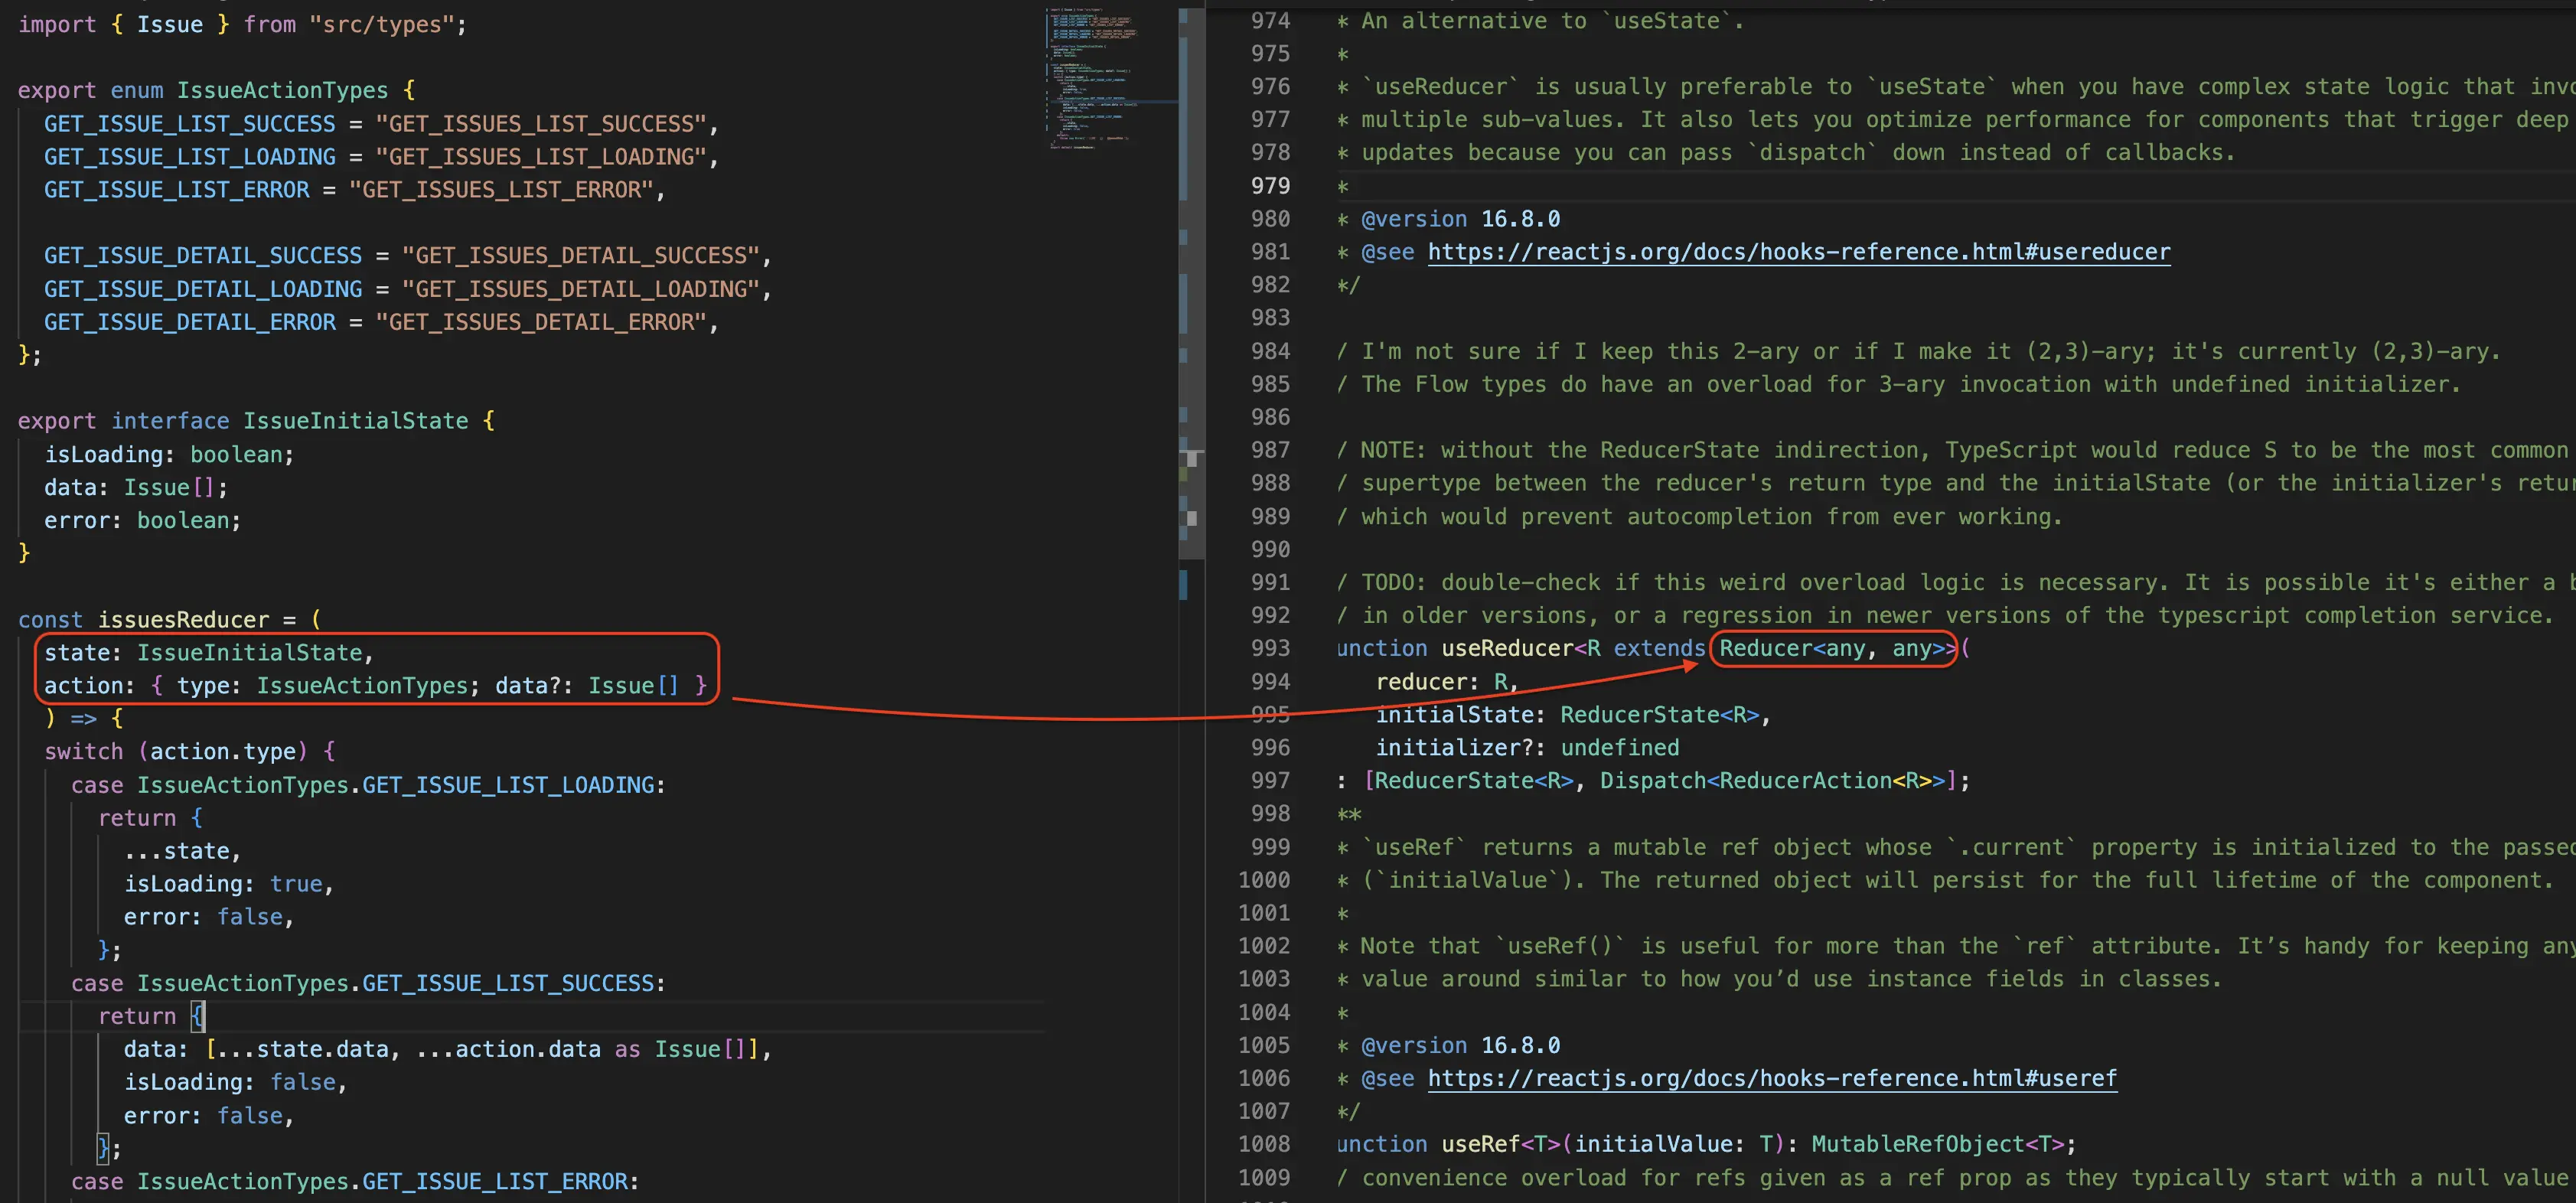2576x1203 pixels.
Task: Click line number 1008 in the gutter
Action: [1264, 1144]
